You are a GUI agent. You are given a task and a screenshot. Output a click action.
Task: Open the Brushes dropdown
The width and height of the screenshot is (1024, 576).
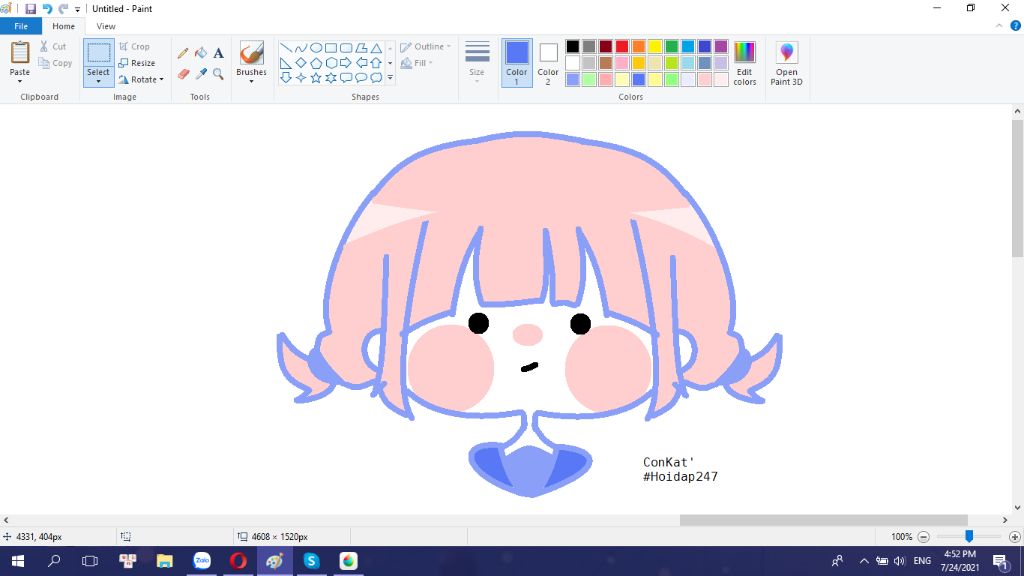tap(251, 82)
